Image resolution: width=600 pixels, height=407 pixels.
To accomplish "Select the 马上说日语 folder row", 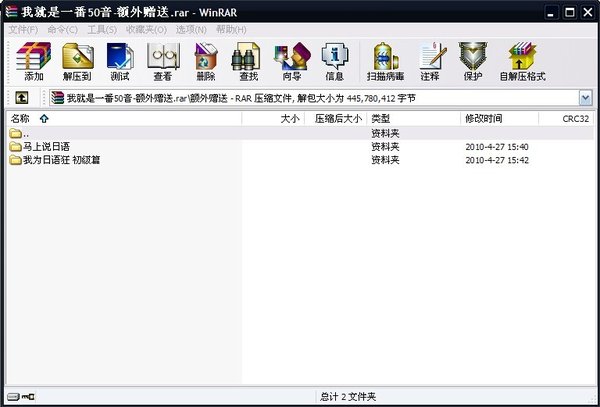I will [x=299, y=147].
